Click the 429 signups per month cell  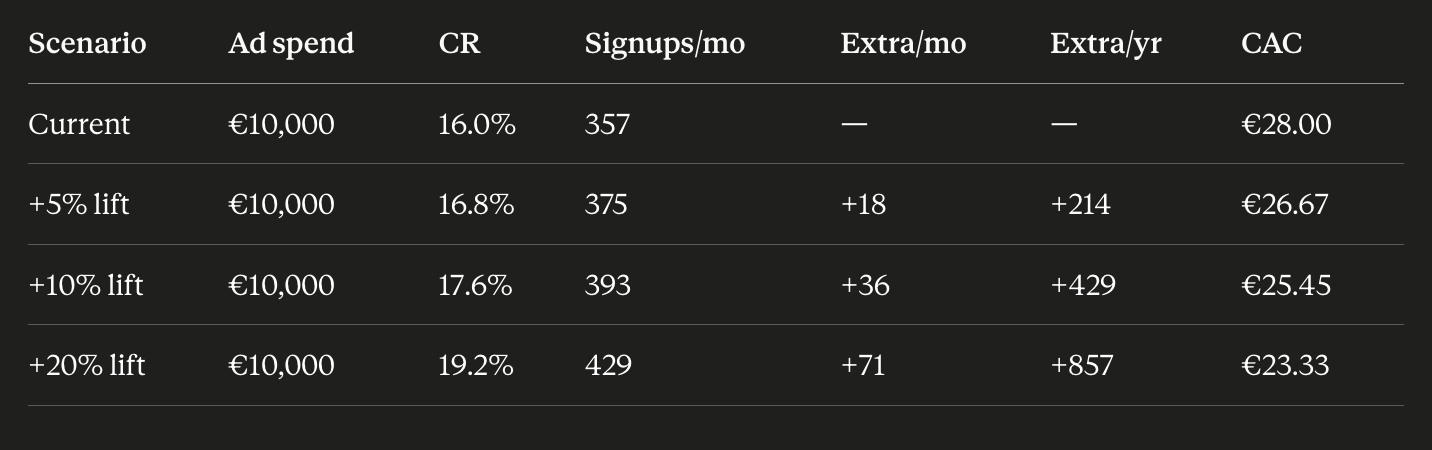608,365
